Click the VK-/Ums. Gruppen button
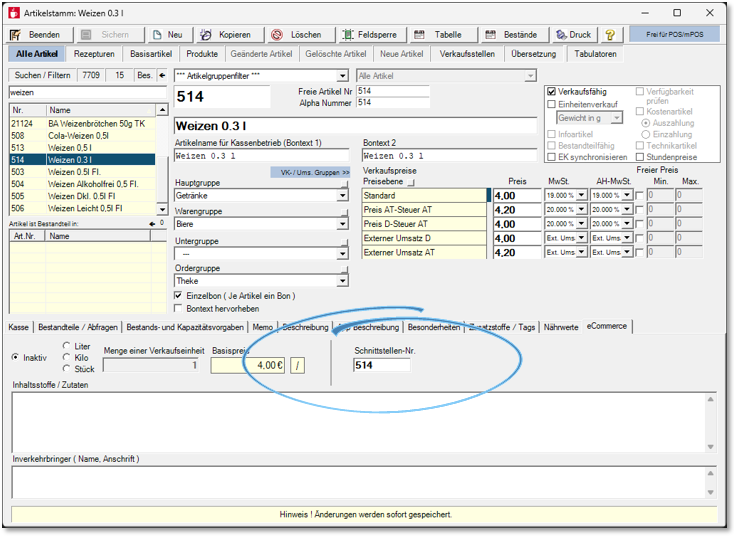 [x=311, y=172]
